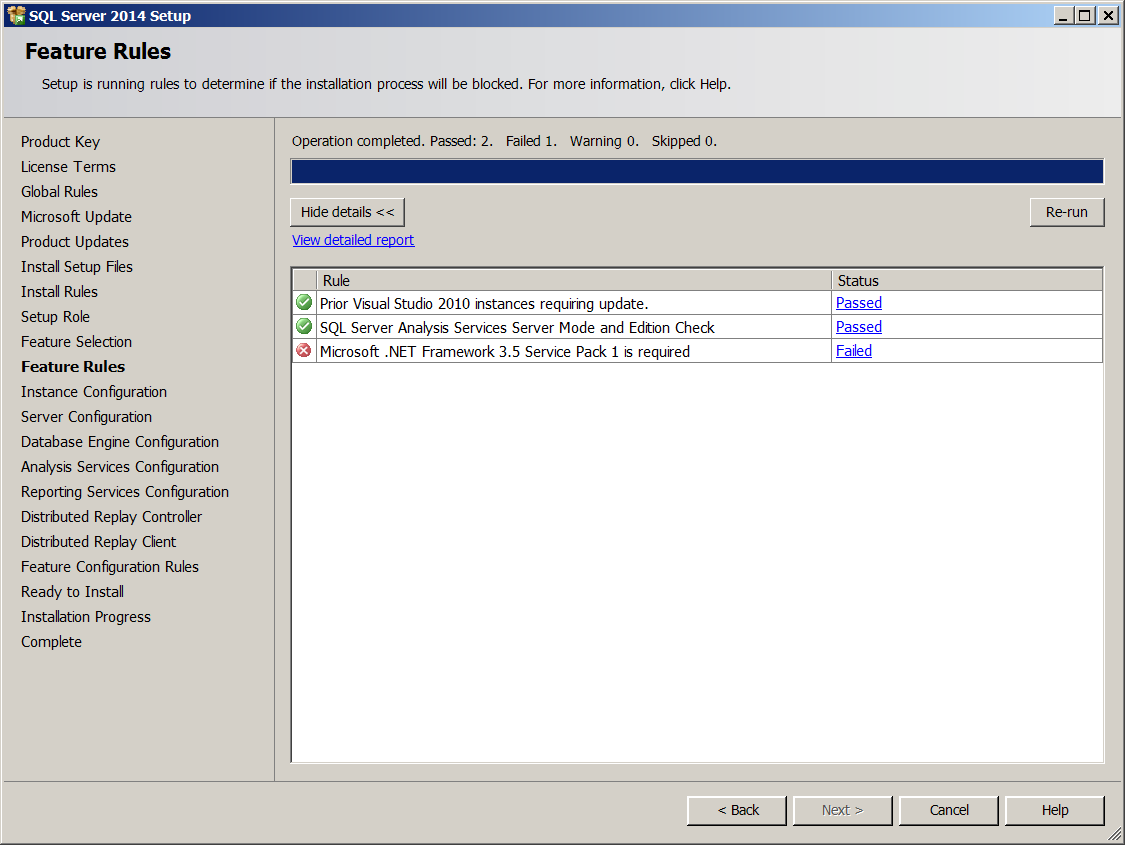Select bold Feature Rules step in sidebar

coord(73,367)
